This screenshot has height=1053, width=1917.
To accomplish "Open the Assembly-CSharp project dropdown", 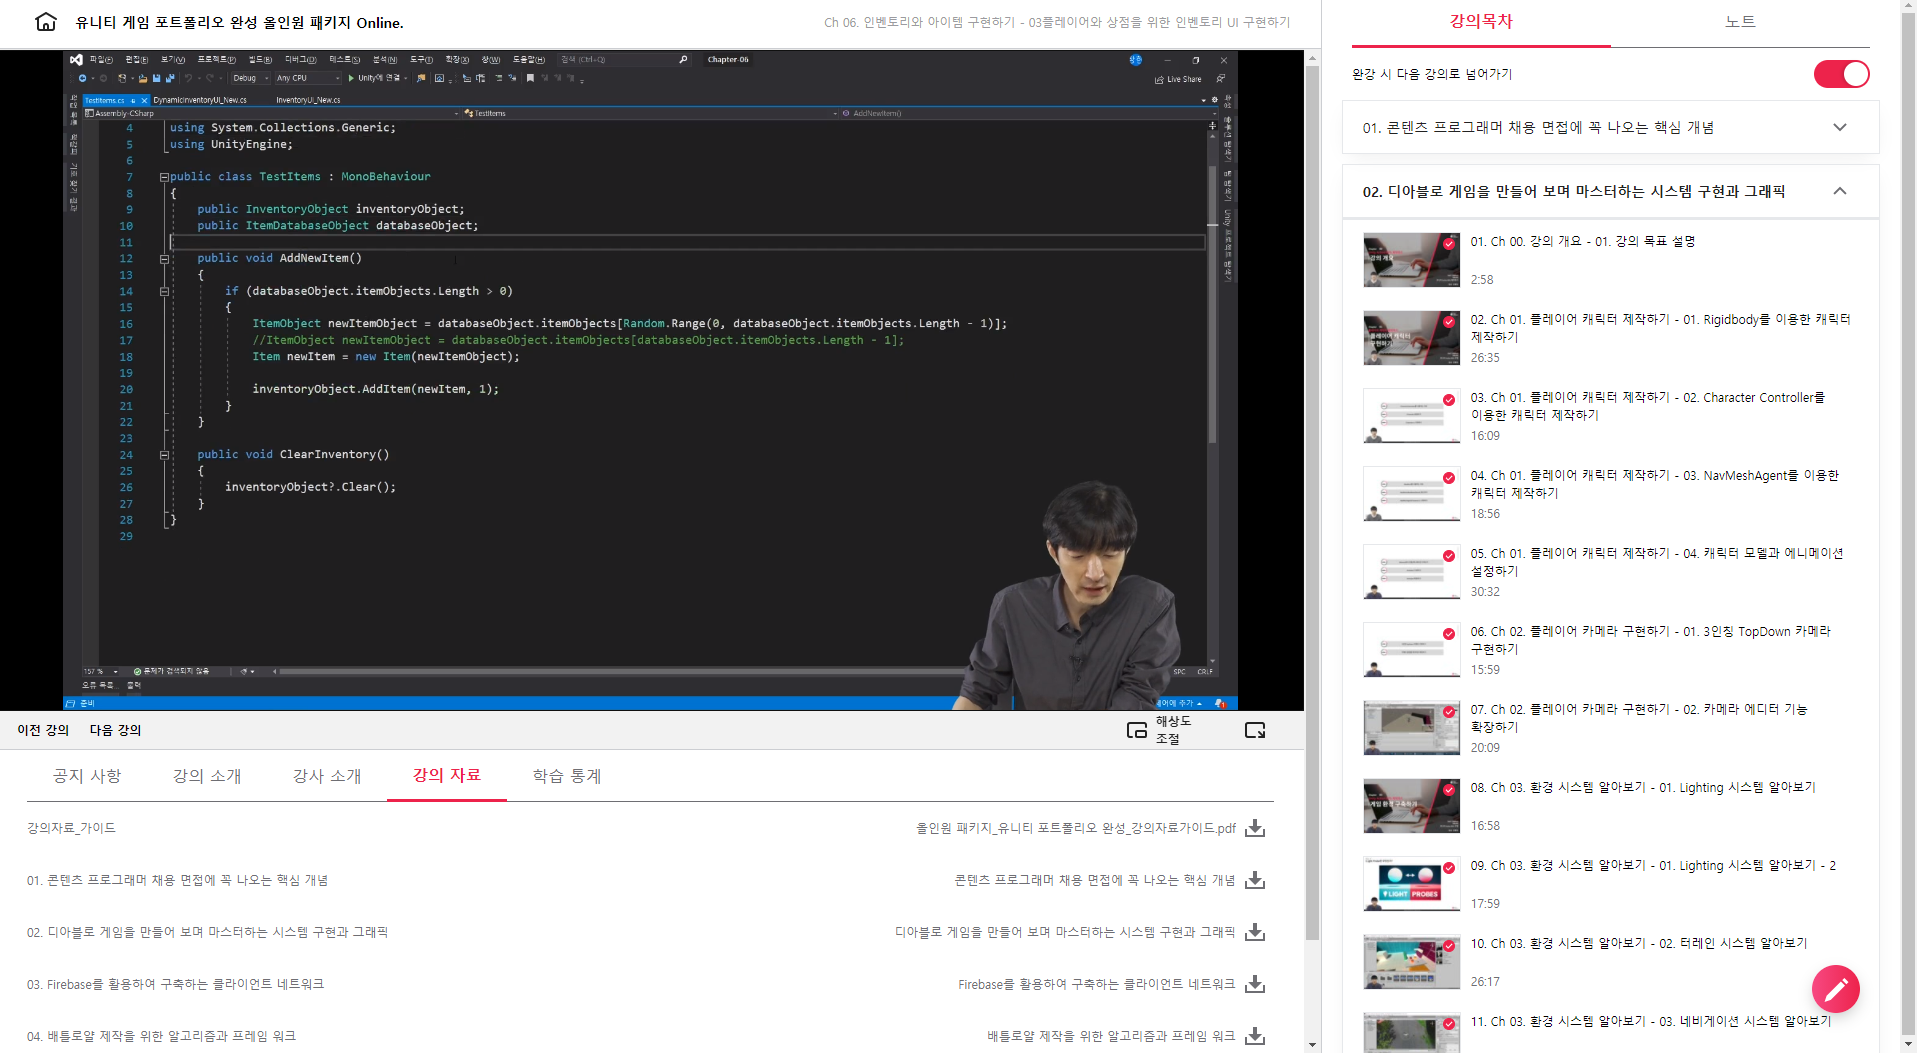I will tap(272, 114).
